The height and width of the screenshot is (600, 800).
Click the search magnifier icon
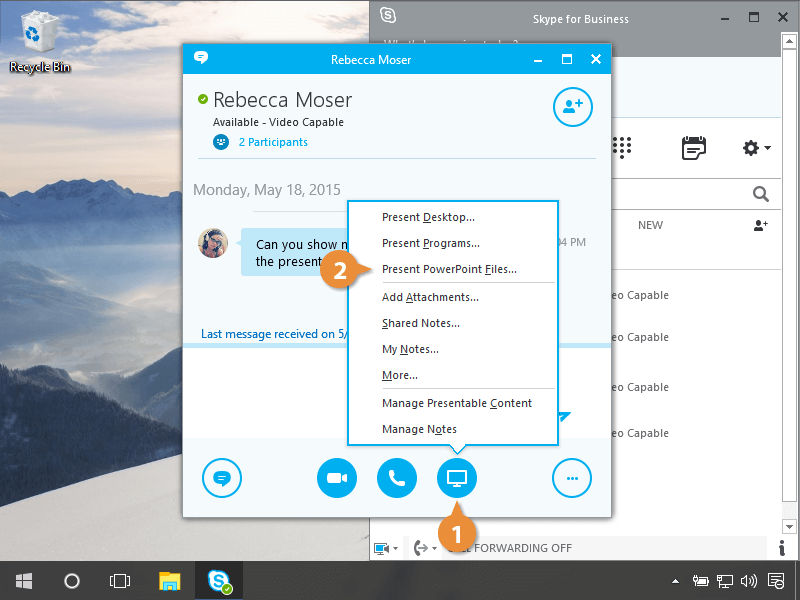tap(761, 194)
